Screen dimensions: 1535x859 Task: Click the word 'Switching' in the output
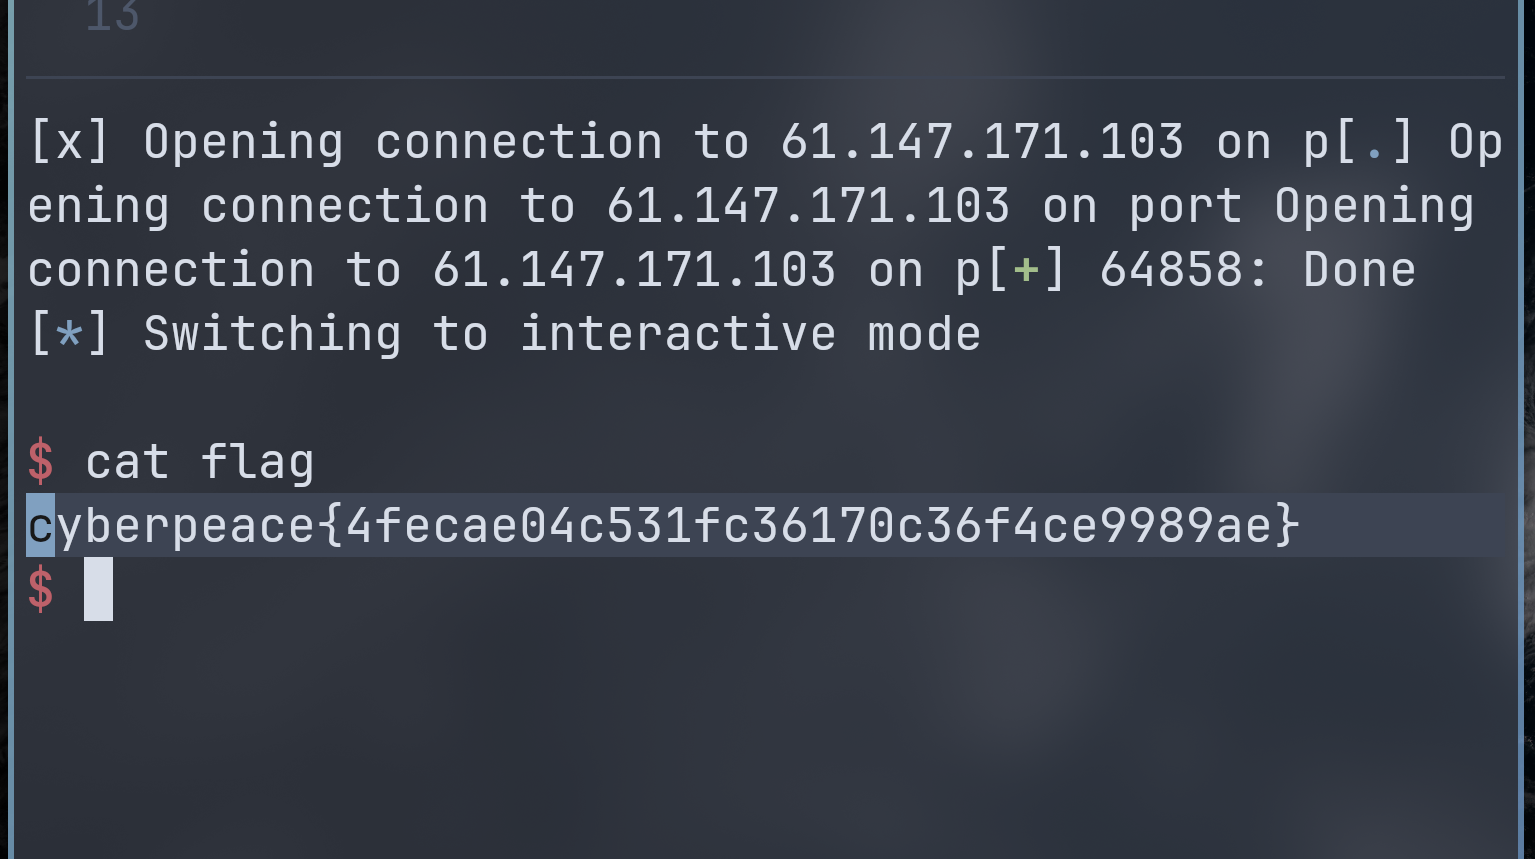click(272, 334)
